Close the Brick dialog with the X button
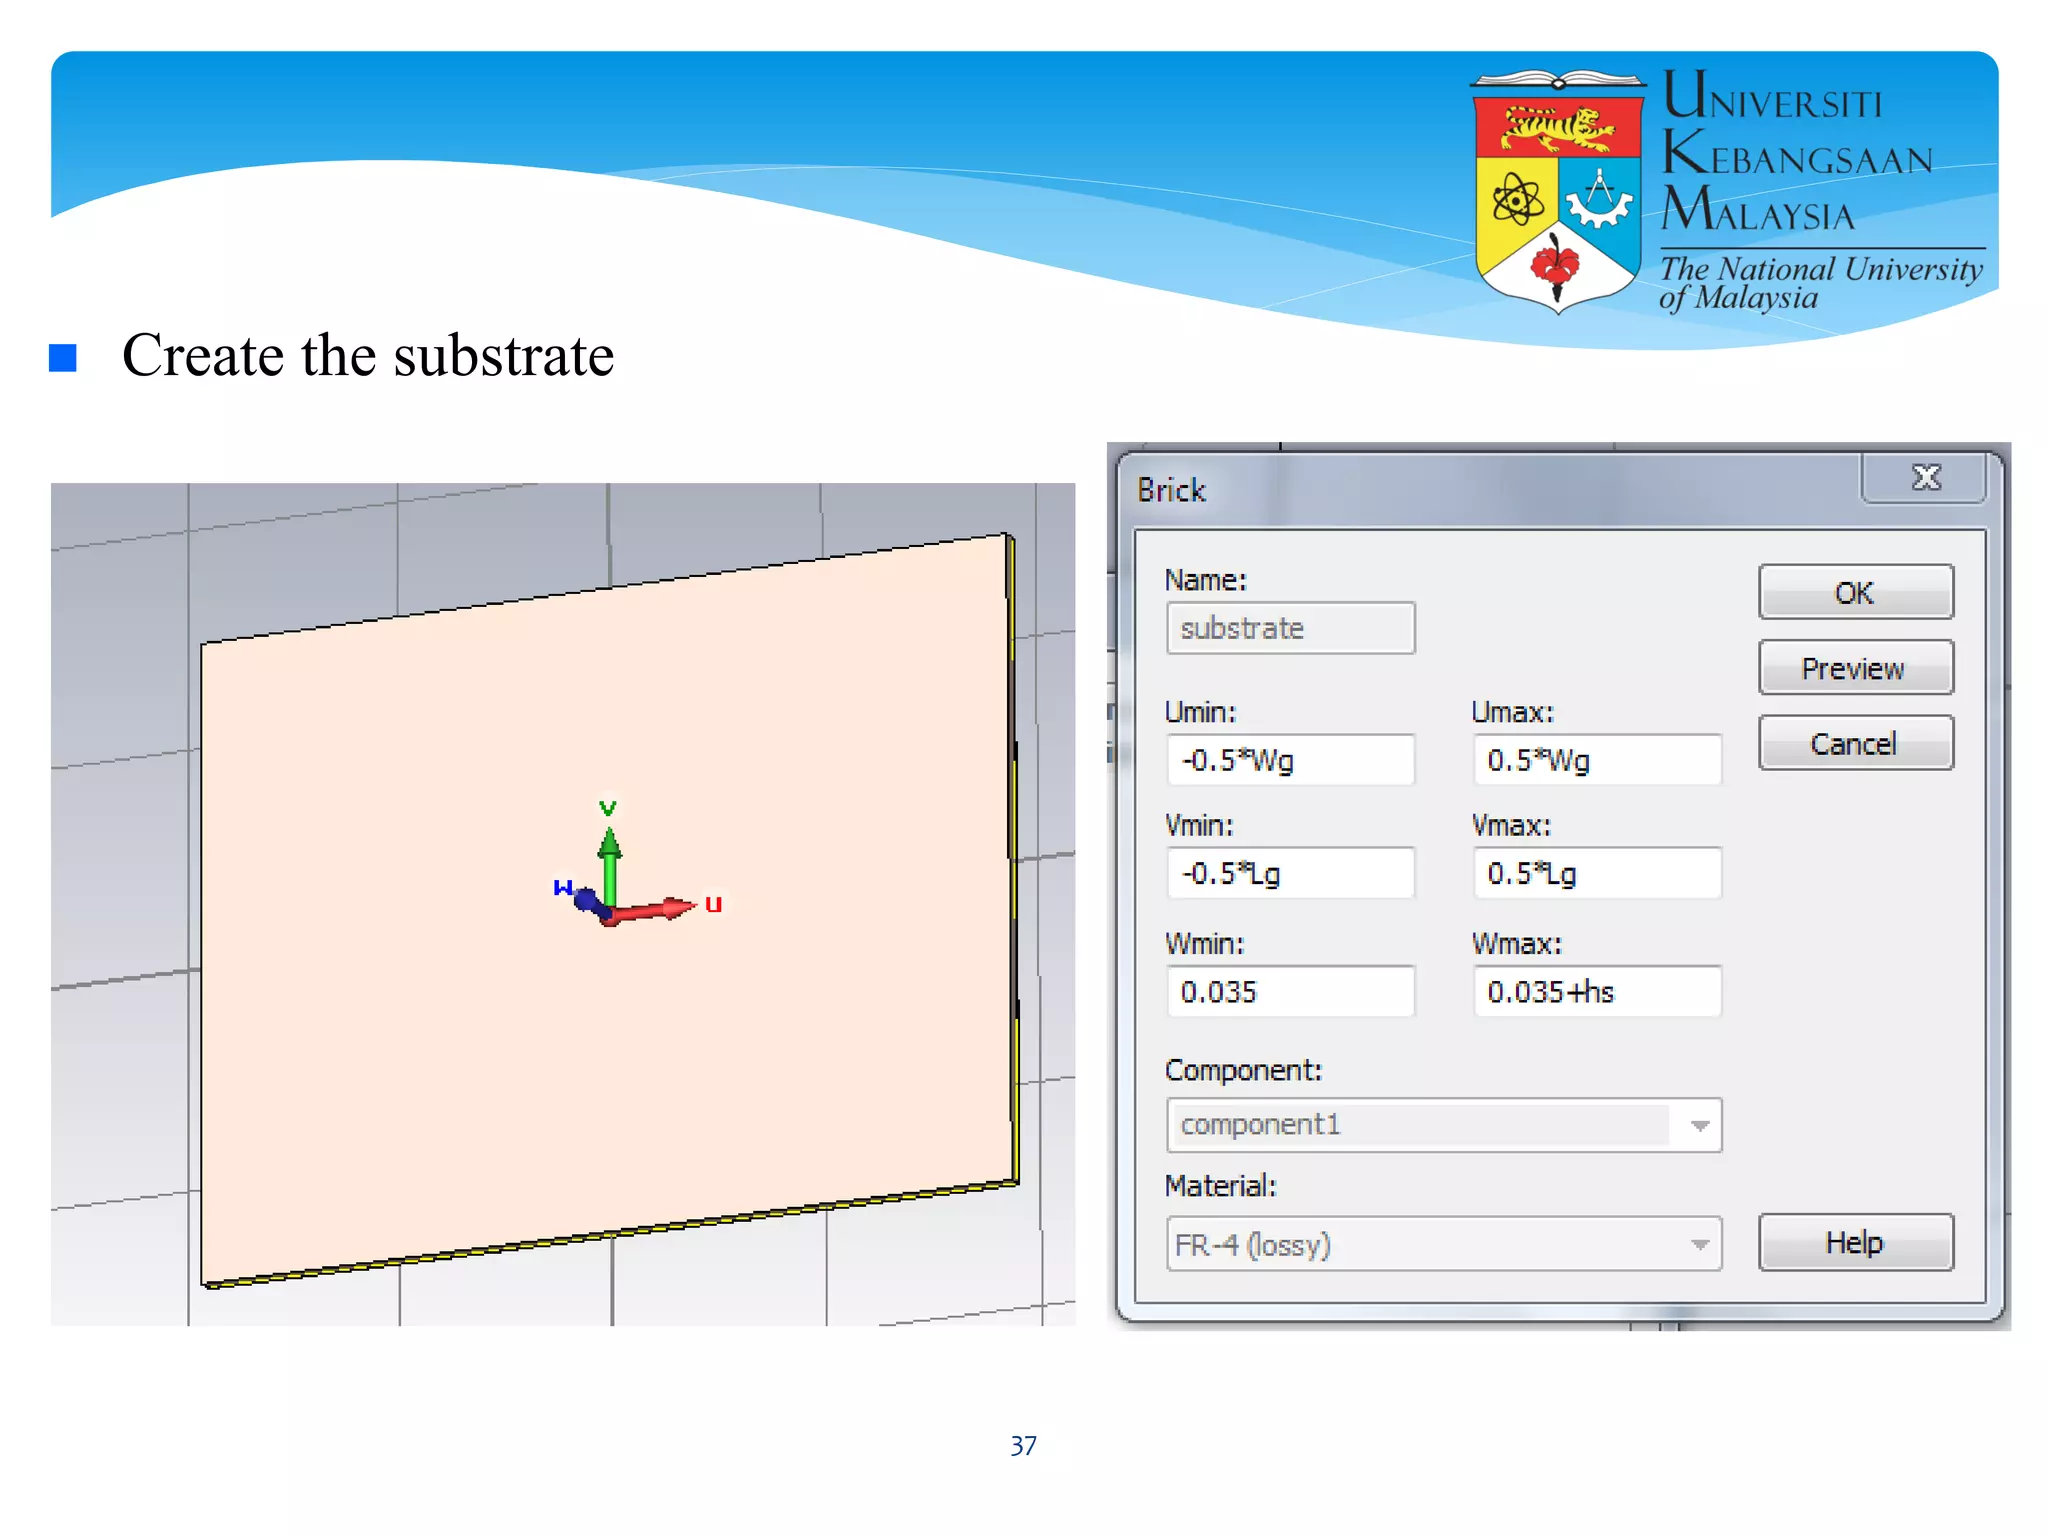 tap(1925, 477)
